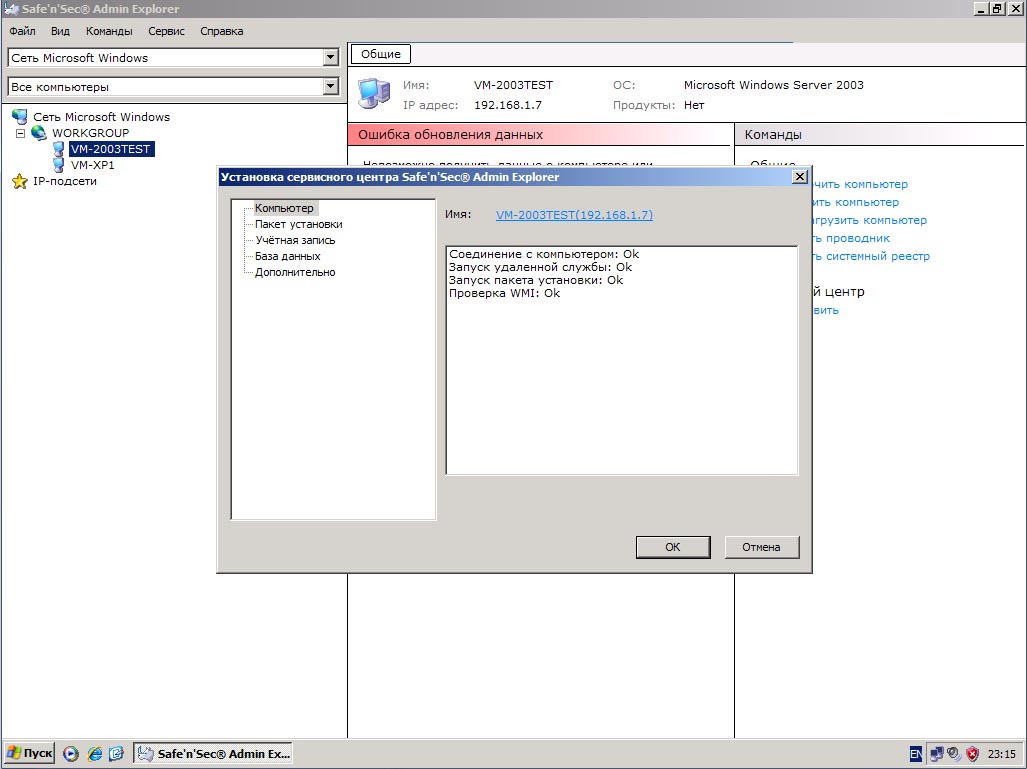This screenshot has height=769, width=1027.
Task: Open the Сеть Microsoft Windows dropdown arrow
Action: pos(330,58)
